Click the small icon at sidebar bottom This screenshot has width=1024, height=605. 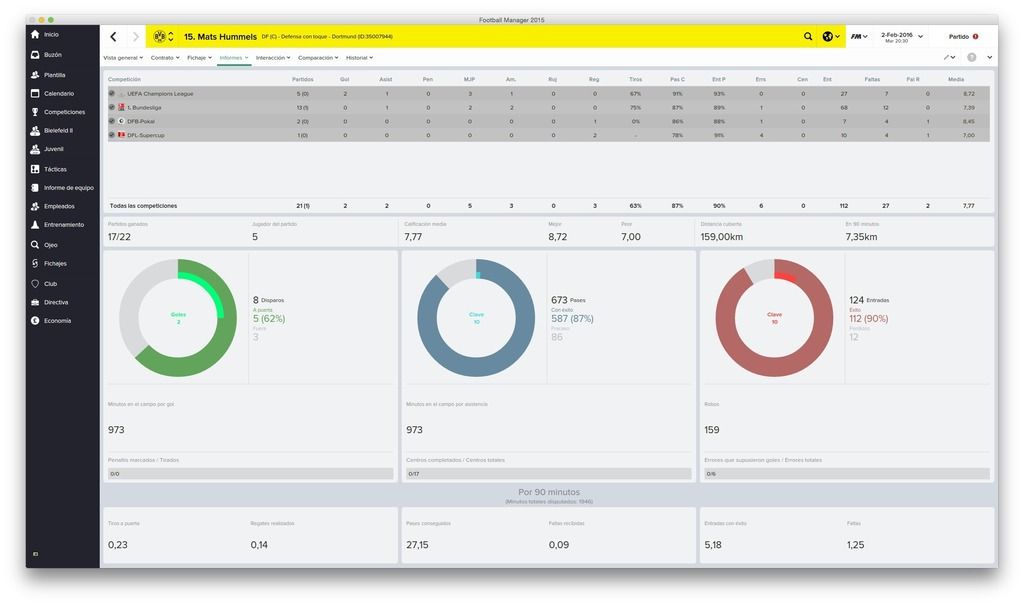click(x=35, y=554)
